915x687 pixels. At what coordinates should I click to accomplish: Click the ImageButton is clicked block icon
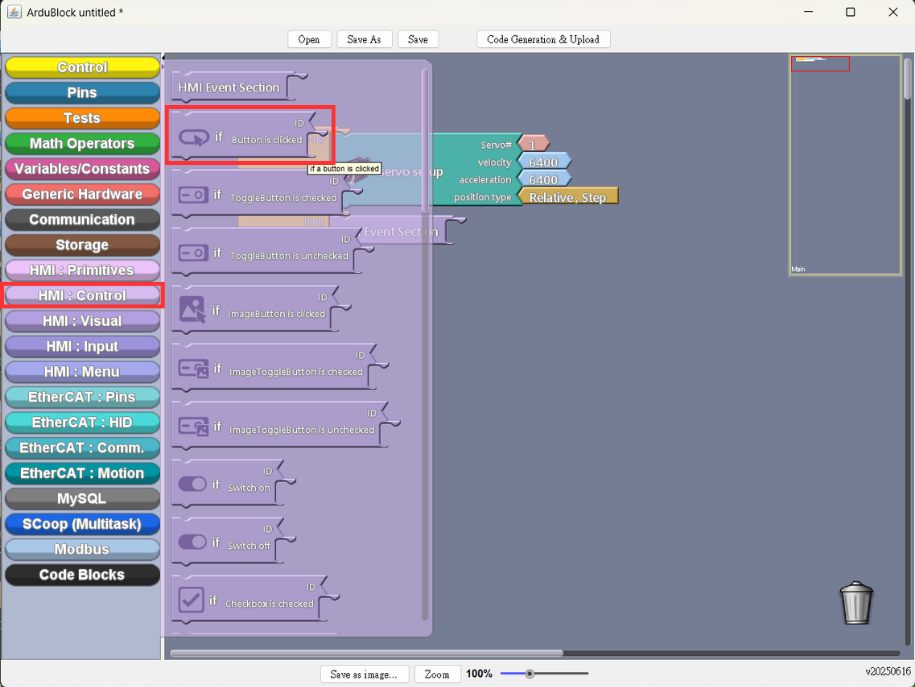193,309
